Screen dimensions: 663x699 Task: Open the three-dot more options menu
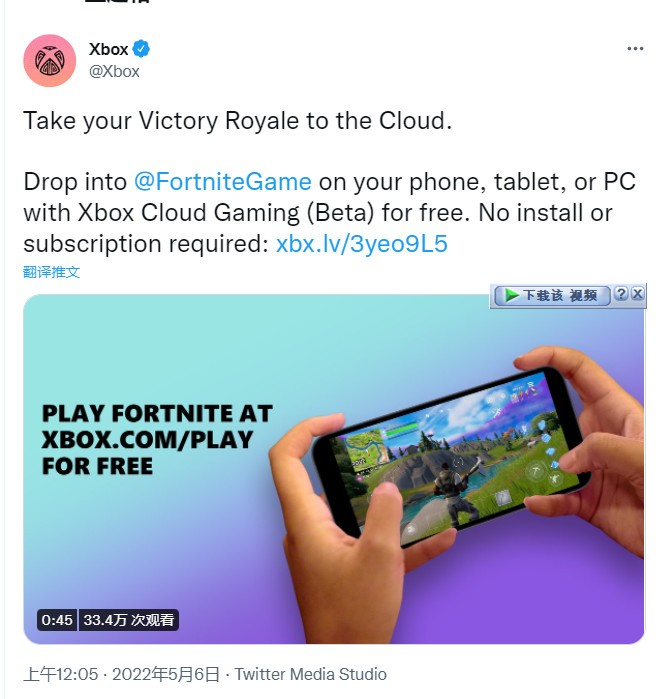[x=635, y=48]
